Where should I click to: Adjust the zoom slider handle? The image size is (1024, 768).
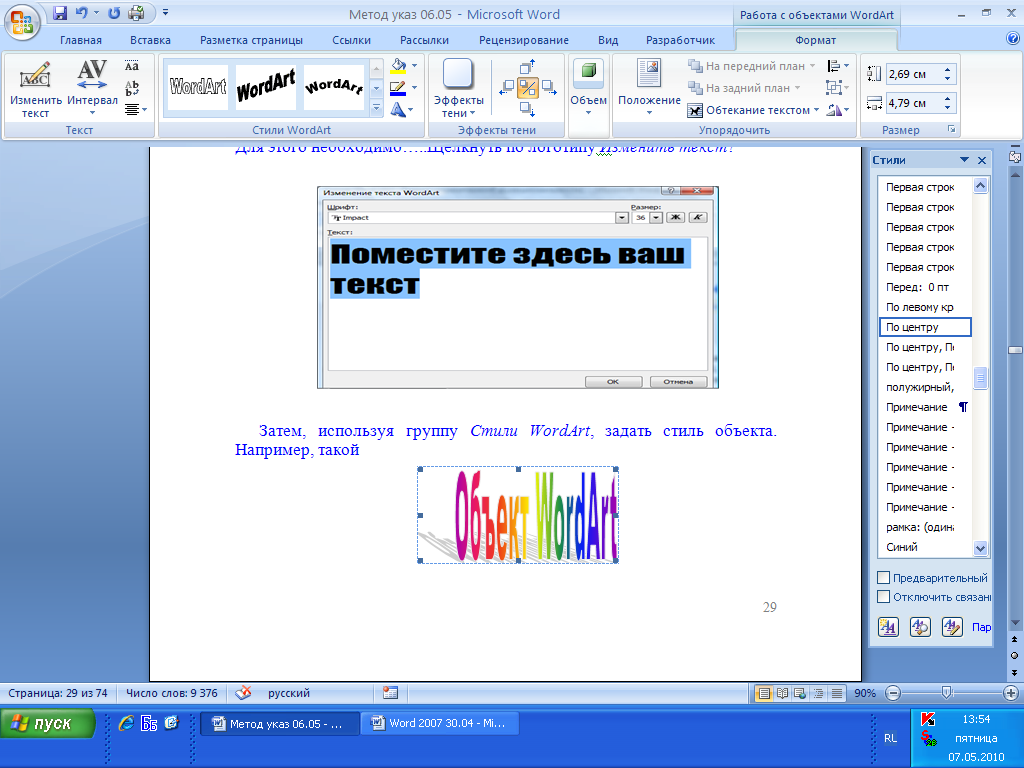[946, 693]
